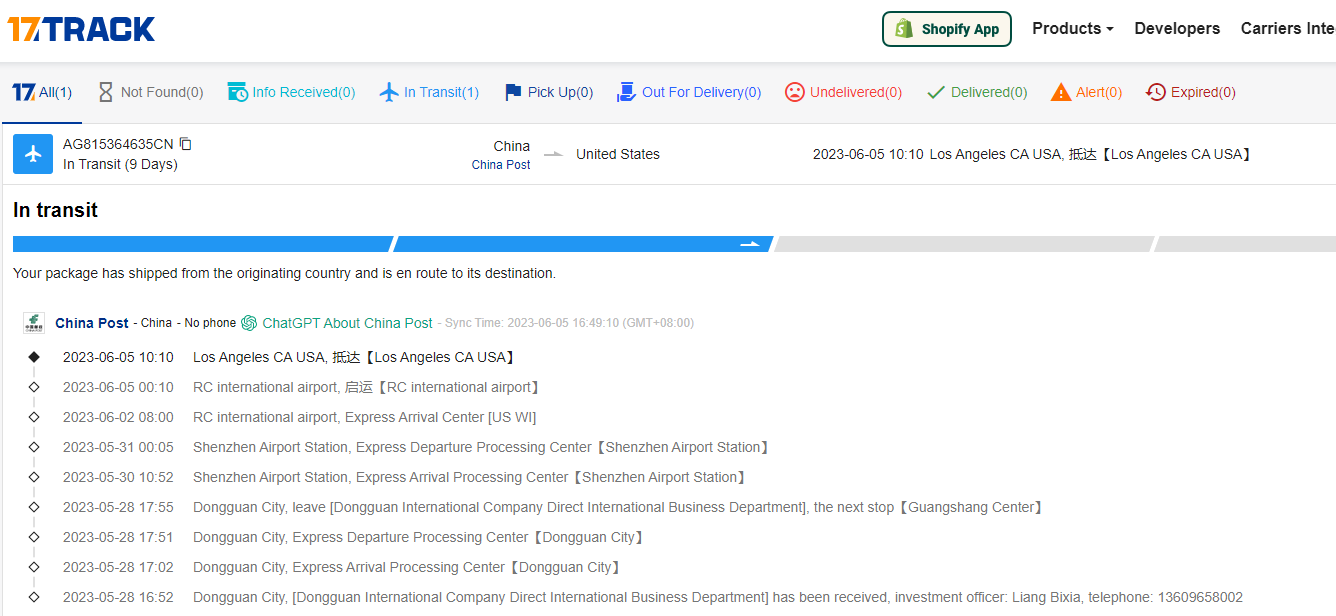Click the 17TRACK logo
The image size is (1336, 616).
click(82, 29)
